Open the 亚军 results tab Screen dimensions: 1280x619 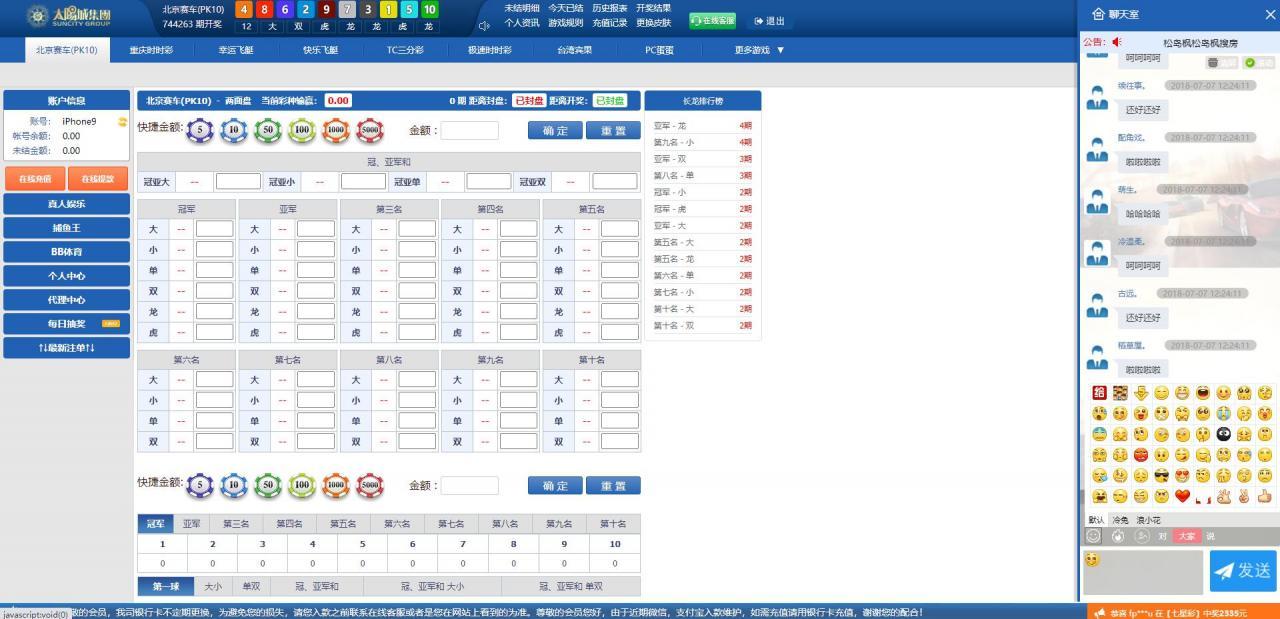(x=191, y=524)
